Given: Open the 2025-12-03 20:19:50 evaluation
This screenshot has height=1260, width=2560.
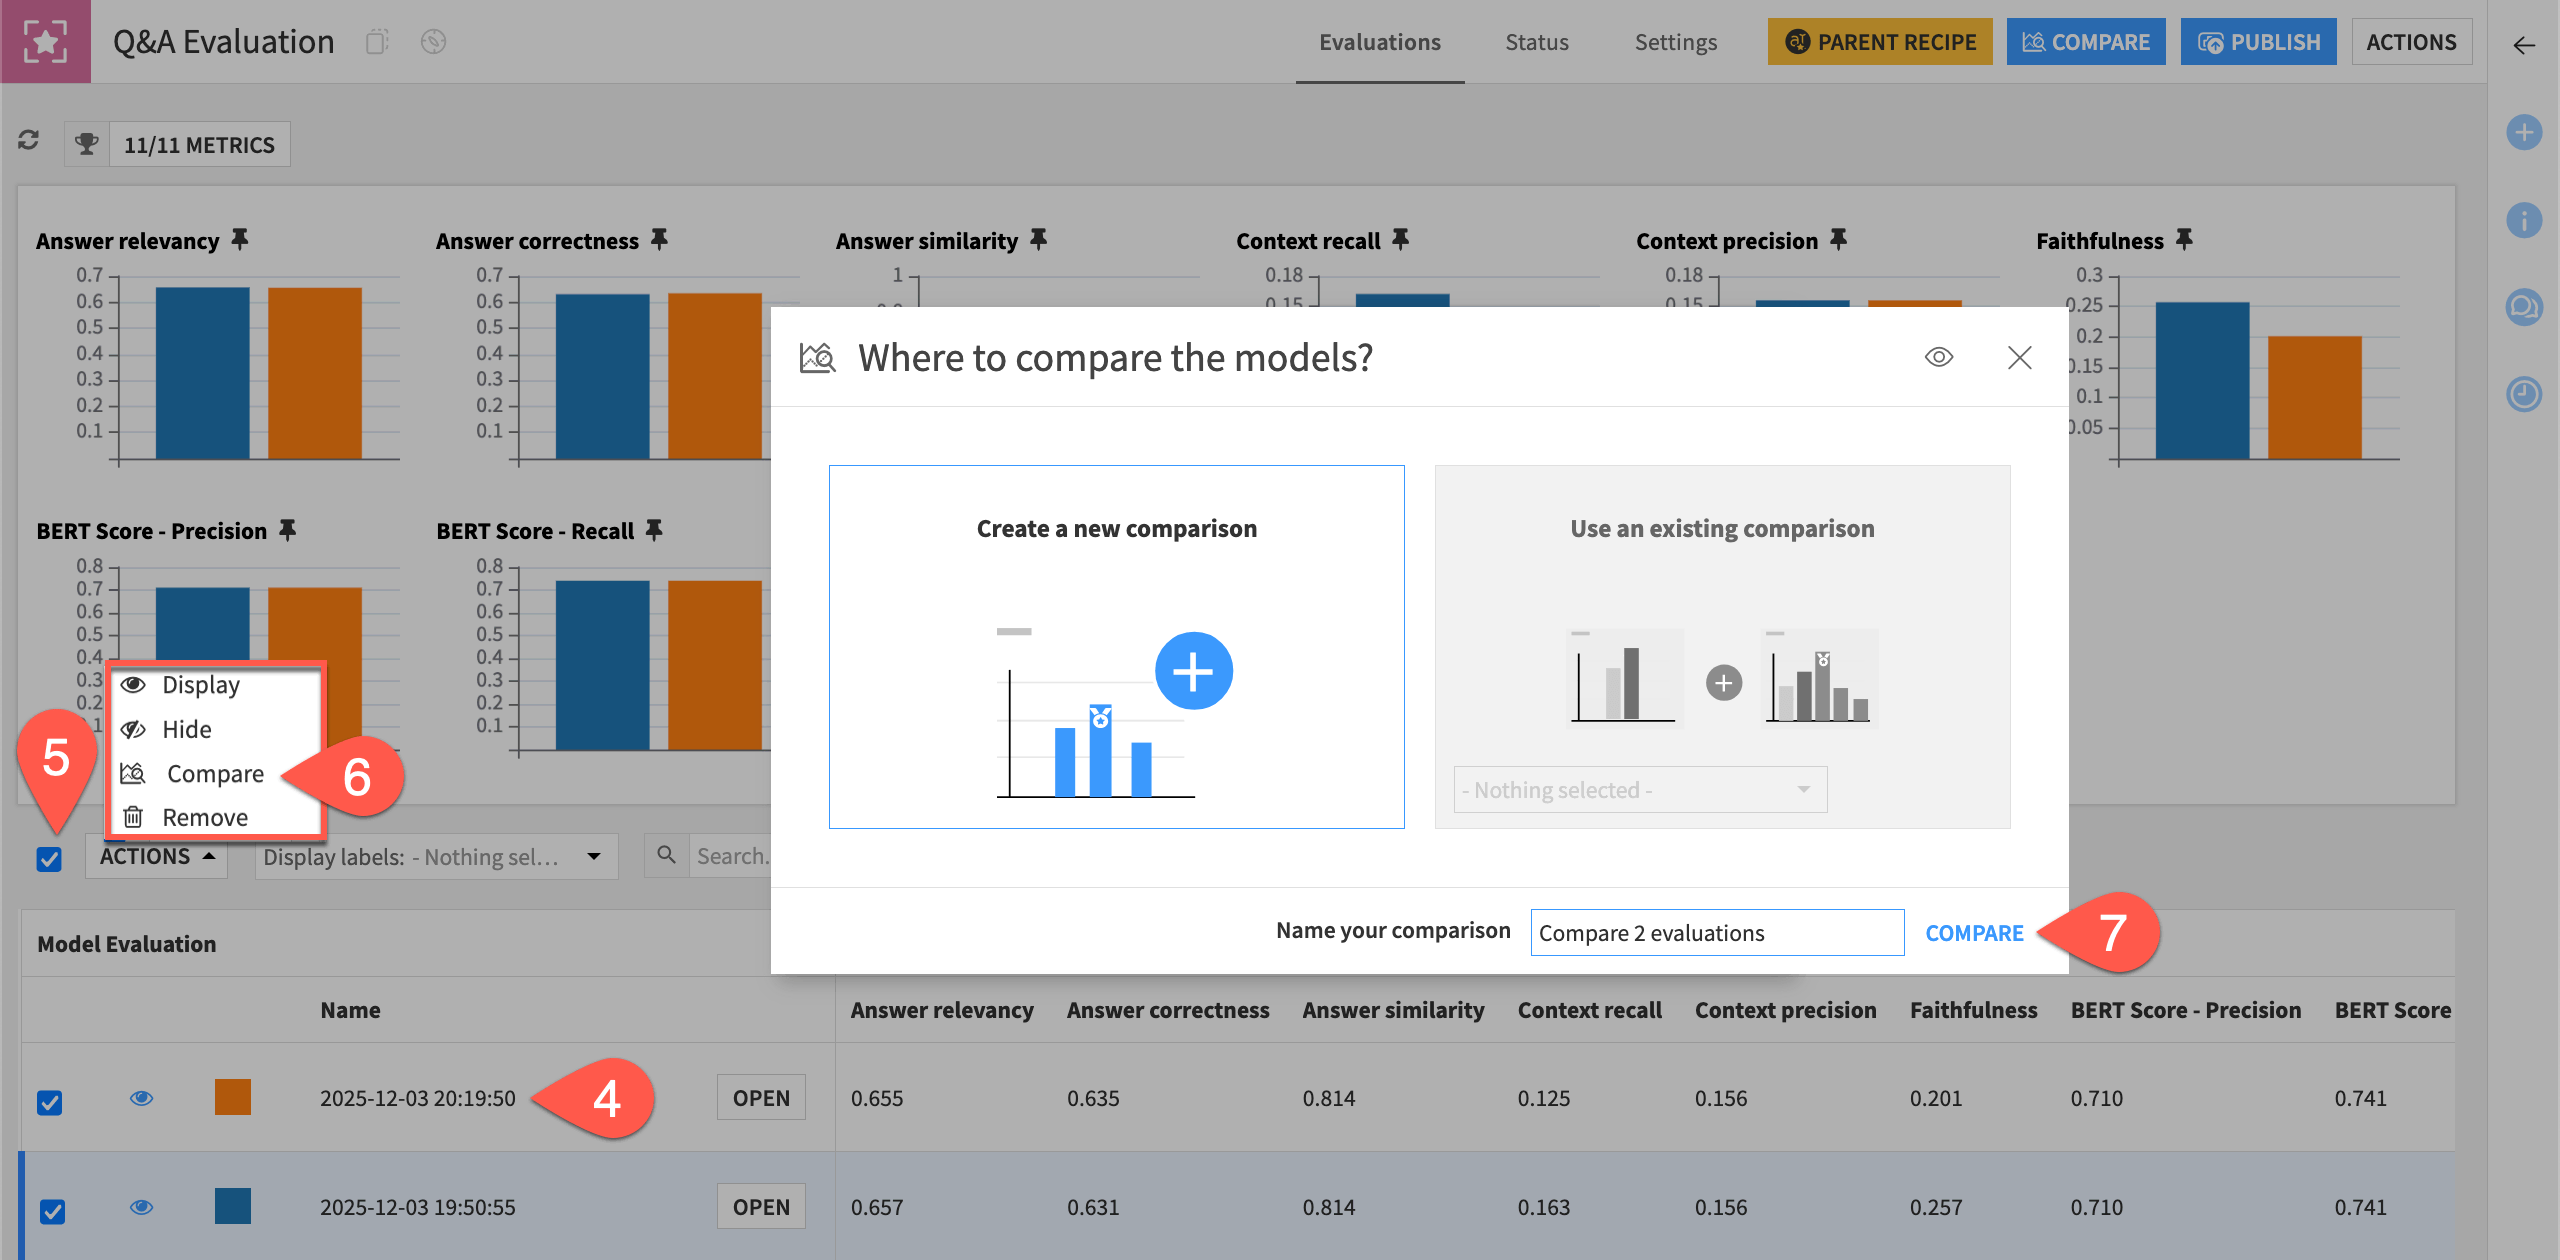Looking at the screenshot, I should (760, 1097).
